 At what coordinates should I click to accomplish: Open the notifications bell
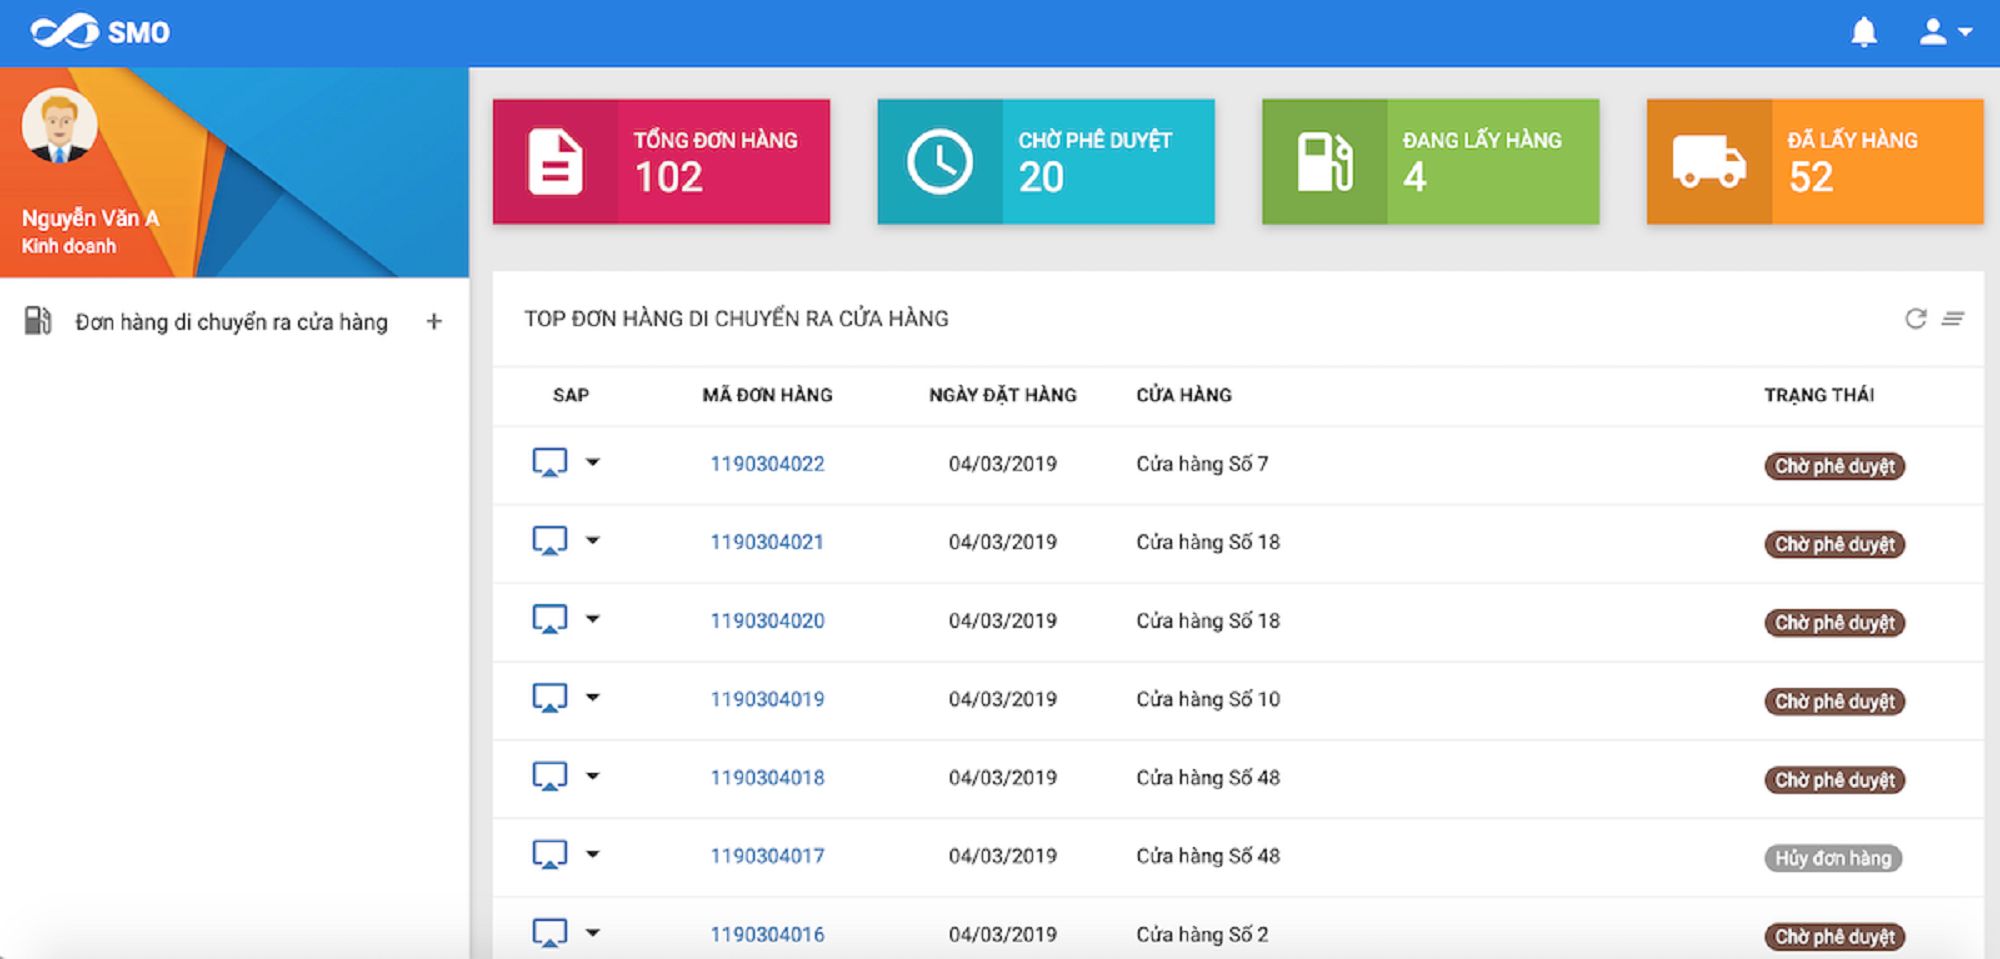pos(1864,32)
